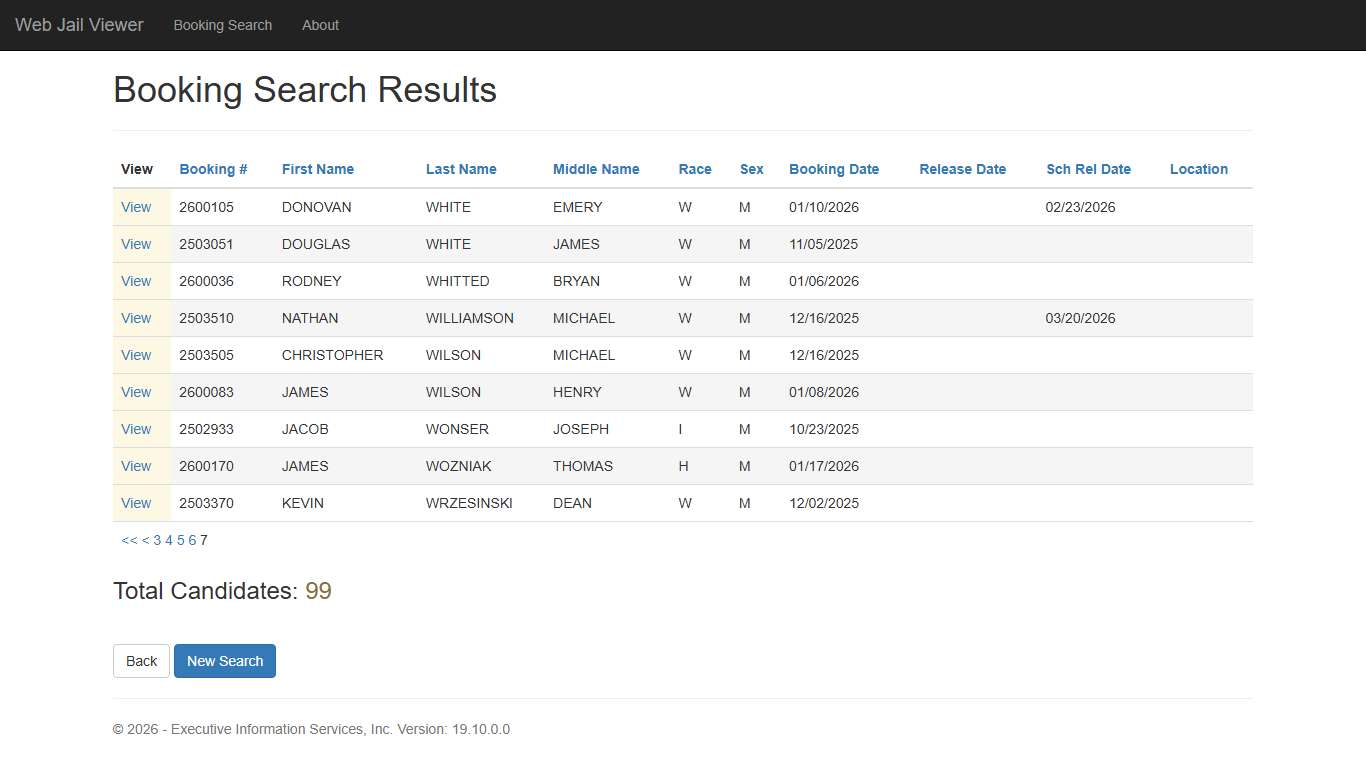Open details for NATHAN WILLIAMSON's booking

click(x=136, y=318)
